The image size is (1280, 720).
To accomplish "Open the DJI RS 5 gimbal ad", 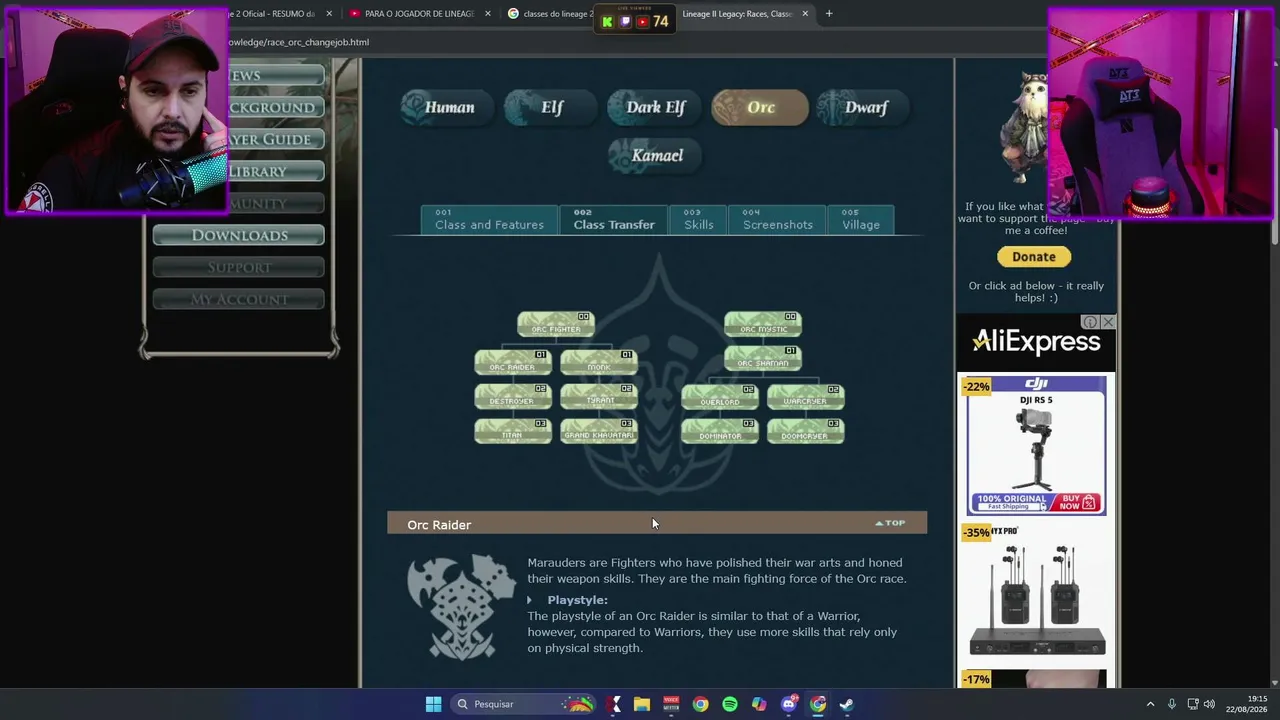I will (x=1036, y=445).
